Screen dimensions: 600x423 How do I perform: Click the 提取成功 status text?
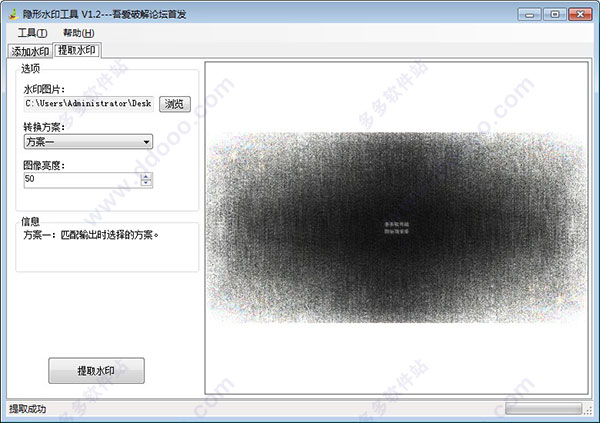point(28,409)
